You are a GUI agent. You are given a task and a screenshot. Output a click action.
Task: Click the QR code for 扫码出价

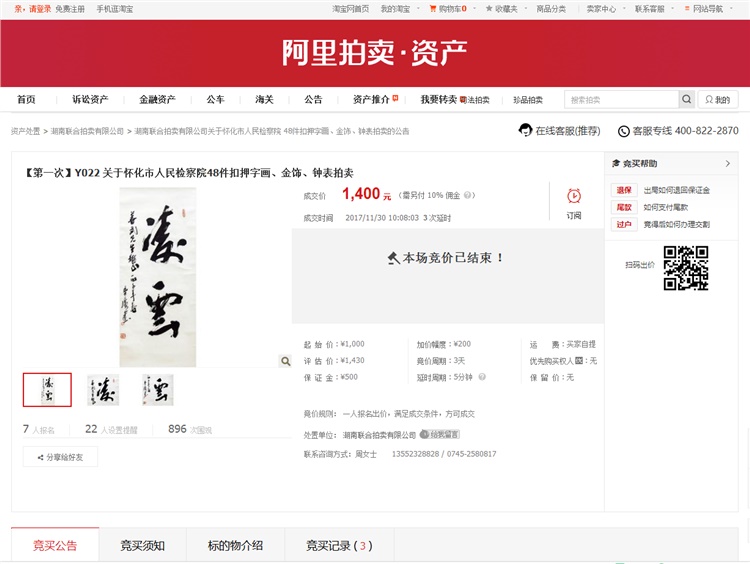685,267
